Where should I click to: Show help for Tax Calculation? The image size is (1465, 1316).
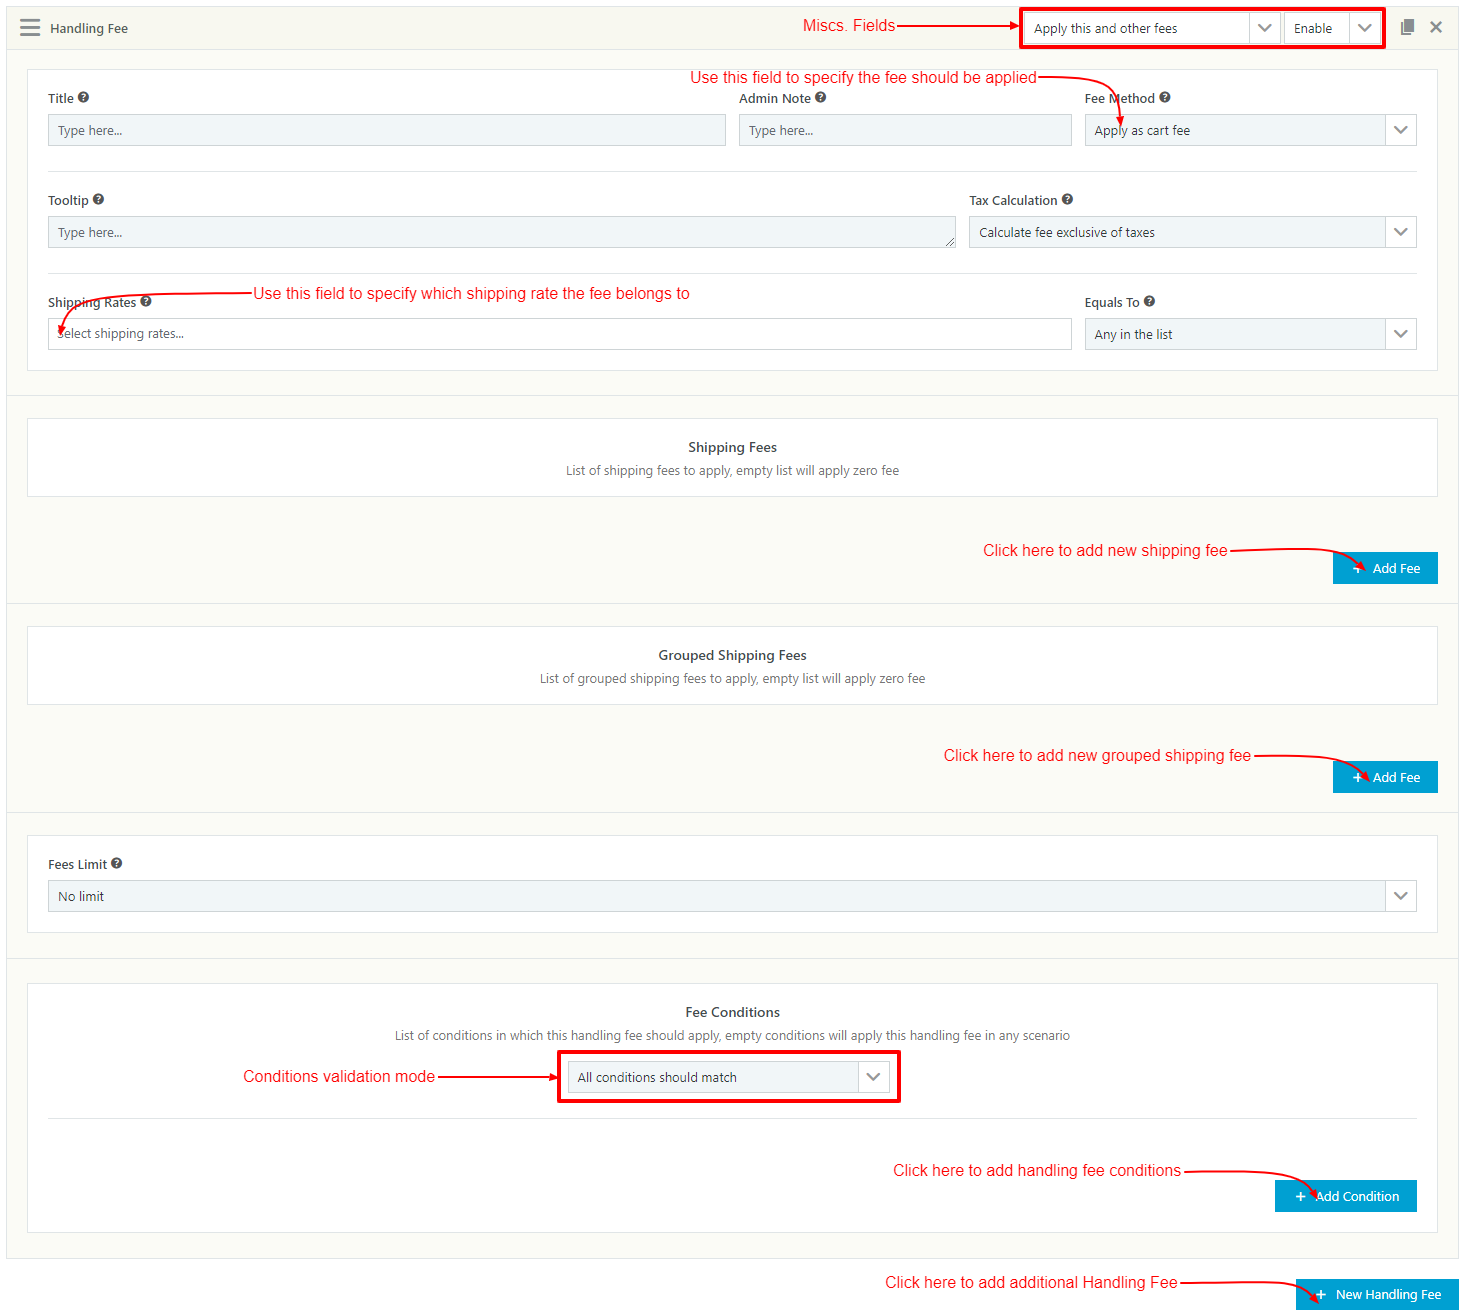pos(1068,199)
